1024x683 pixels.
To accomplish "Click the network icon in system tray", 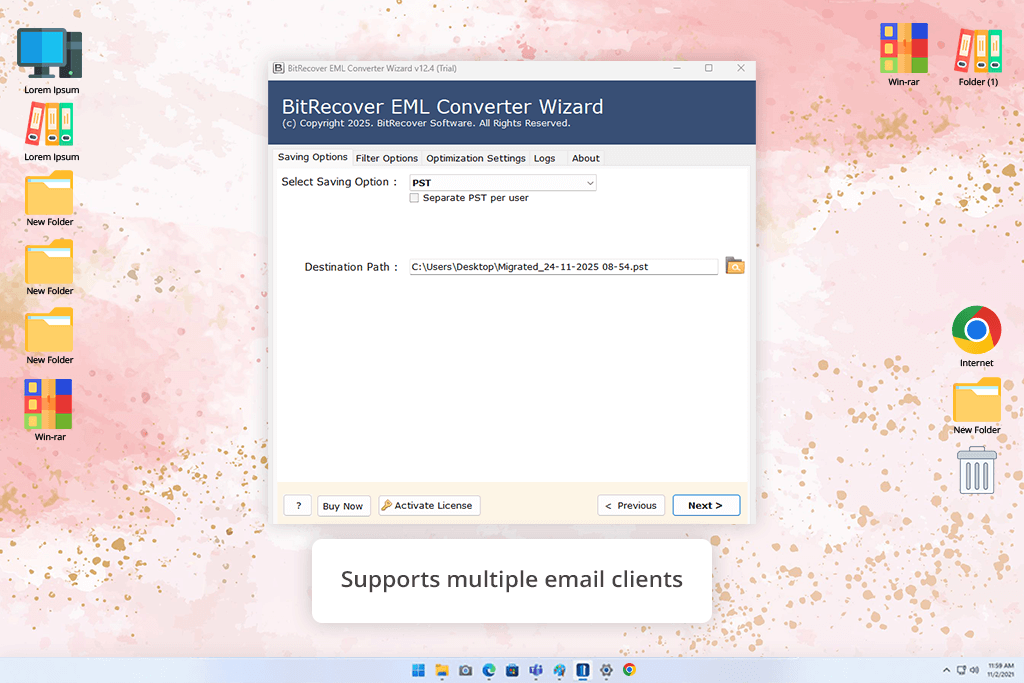I will tap(961, 670).
